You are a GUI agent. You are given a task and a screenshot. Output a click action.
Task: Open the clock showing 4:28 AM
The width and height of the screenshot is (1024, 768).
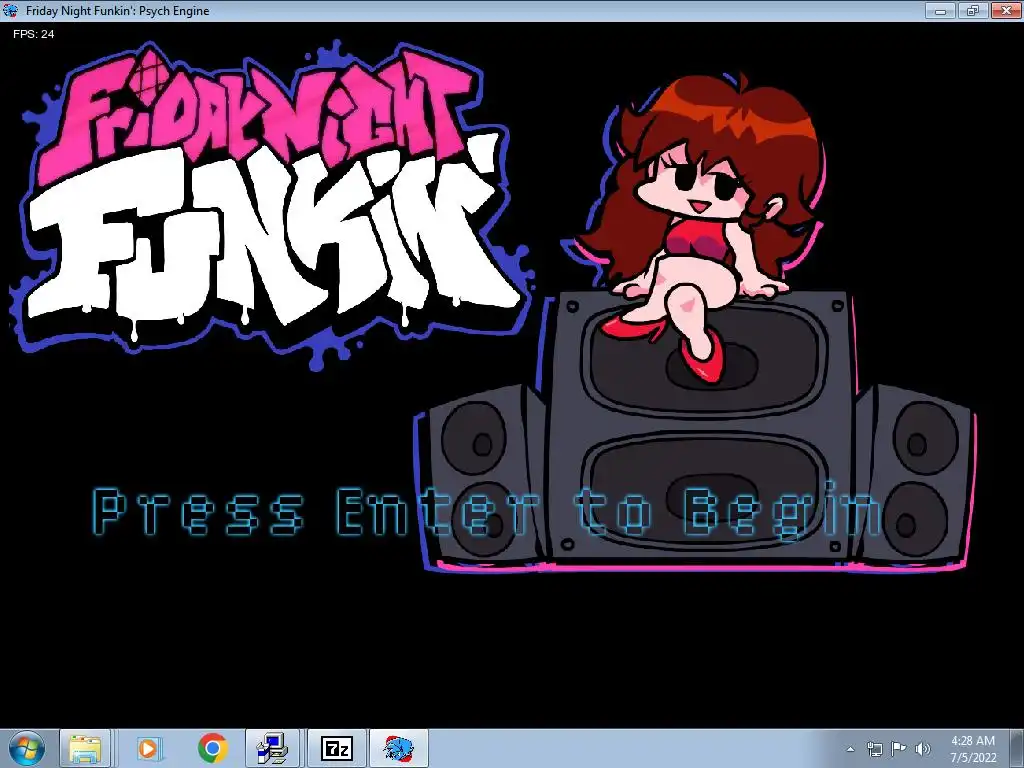(973, 749)
